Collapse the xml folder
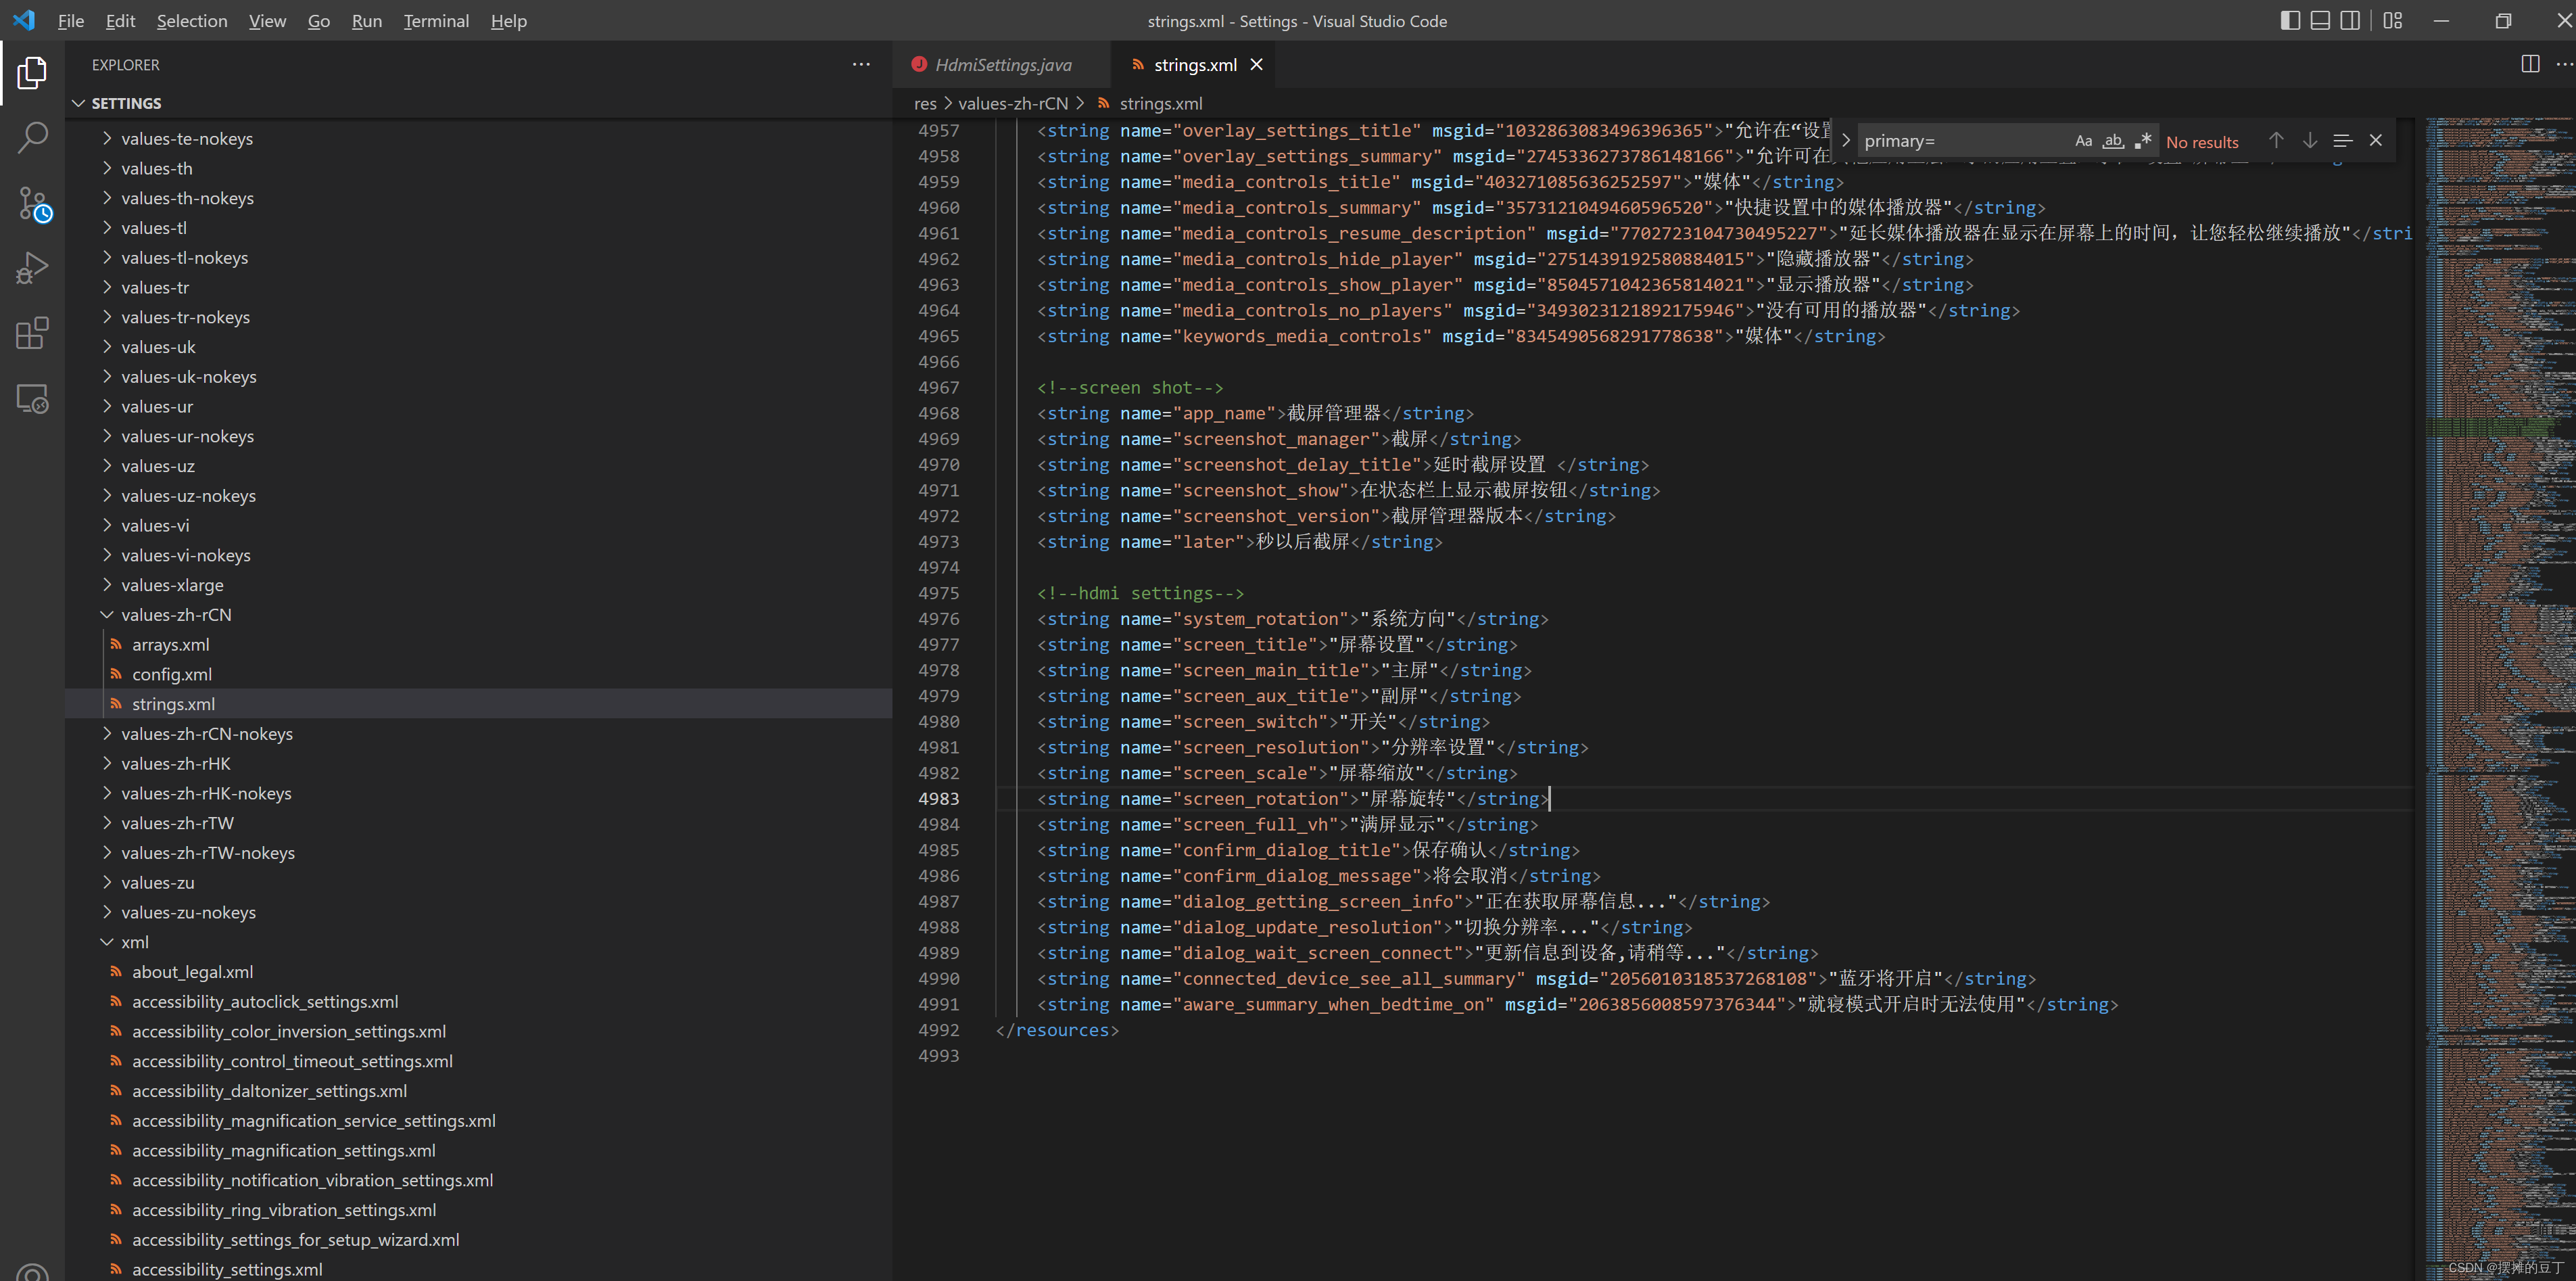The height and width of the screenshot is (1281, 2576). coord(478,942)
